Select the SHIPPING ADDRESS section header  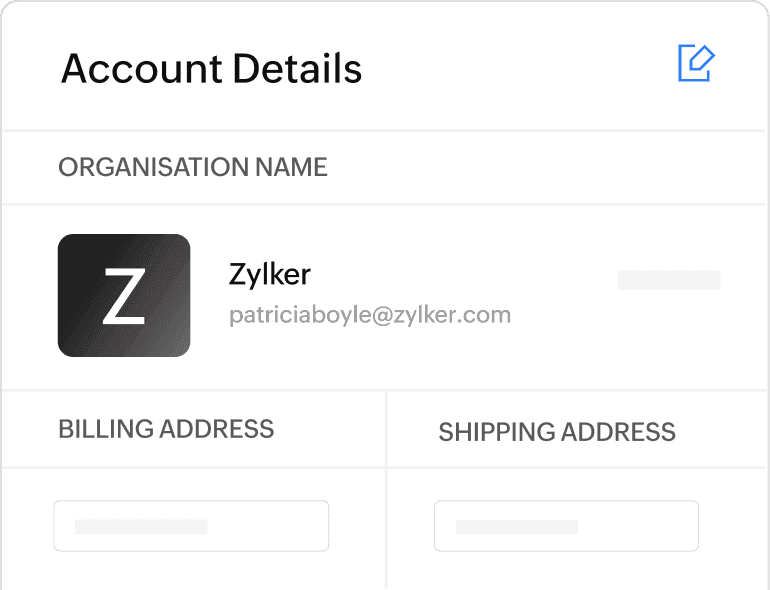[x=557, y=432]
